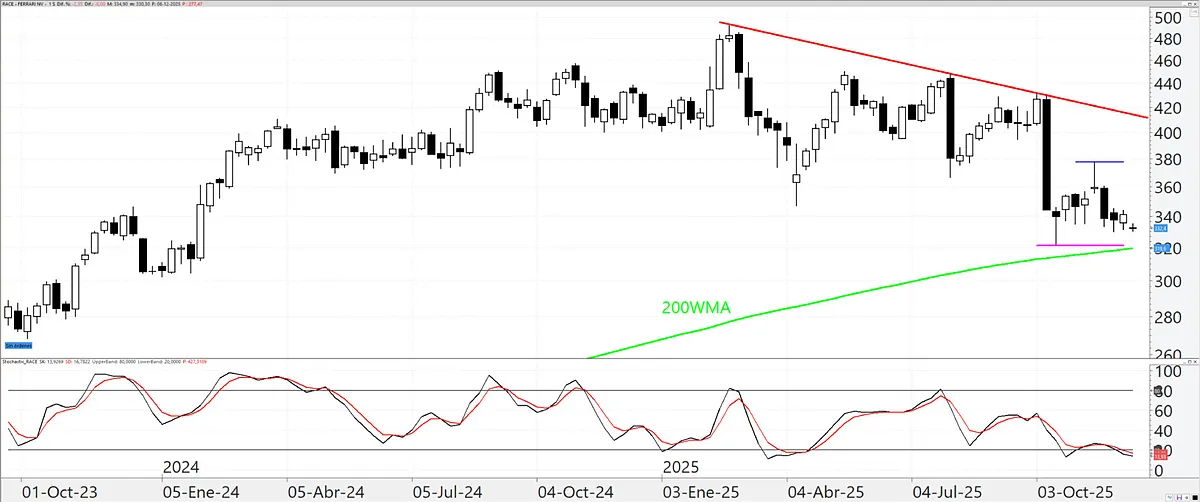Click the 500 price level on axis

pos(1168,17)
